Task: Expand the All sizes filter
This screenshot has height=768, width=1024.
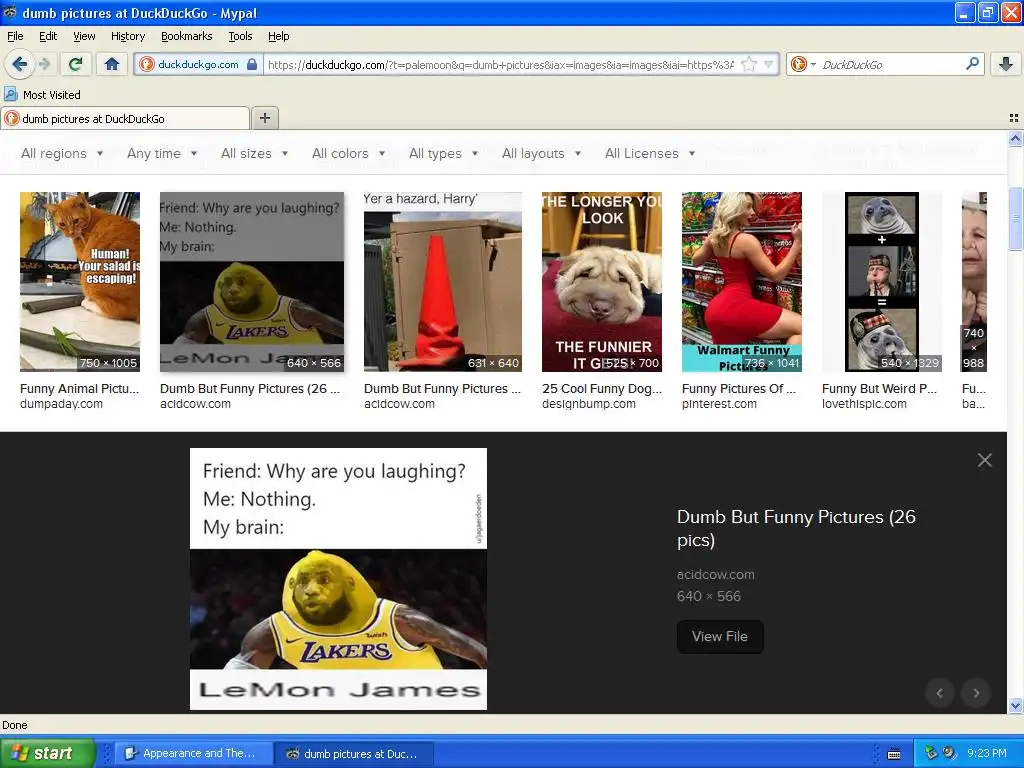Action: [x=254, y=153]
